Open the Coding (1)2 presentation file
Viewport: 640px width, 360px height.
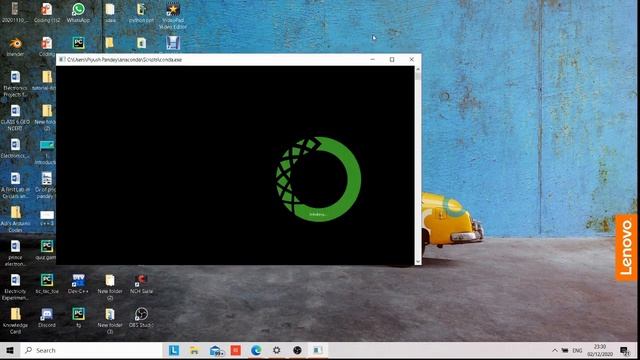pyautogui.click(x=47, y=13)
